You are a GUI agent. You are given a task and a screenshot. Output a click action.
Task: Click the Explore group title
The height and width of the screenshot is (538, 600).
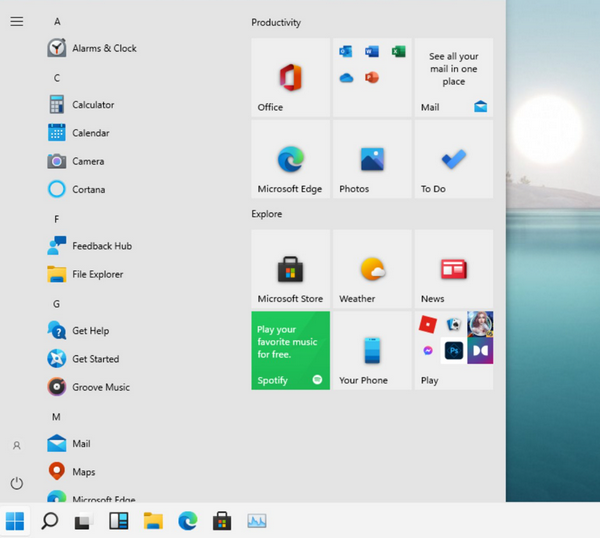[x=267, y=214]
